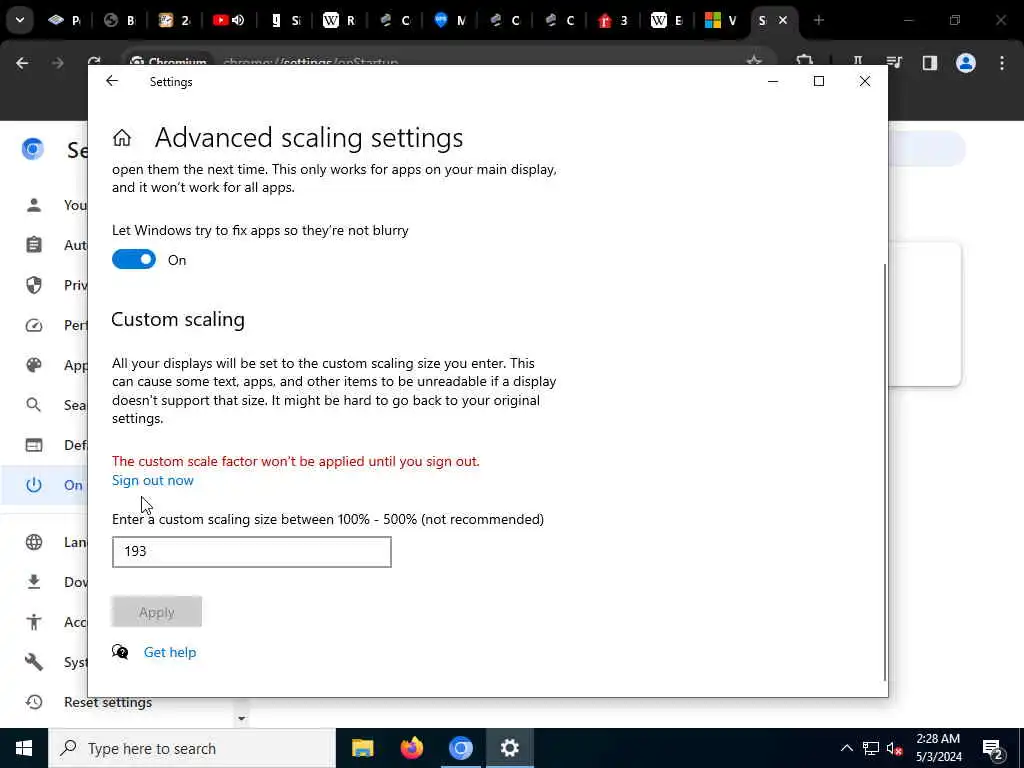Open the Chrome media control icon

[x=894, y=63]
